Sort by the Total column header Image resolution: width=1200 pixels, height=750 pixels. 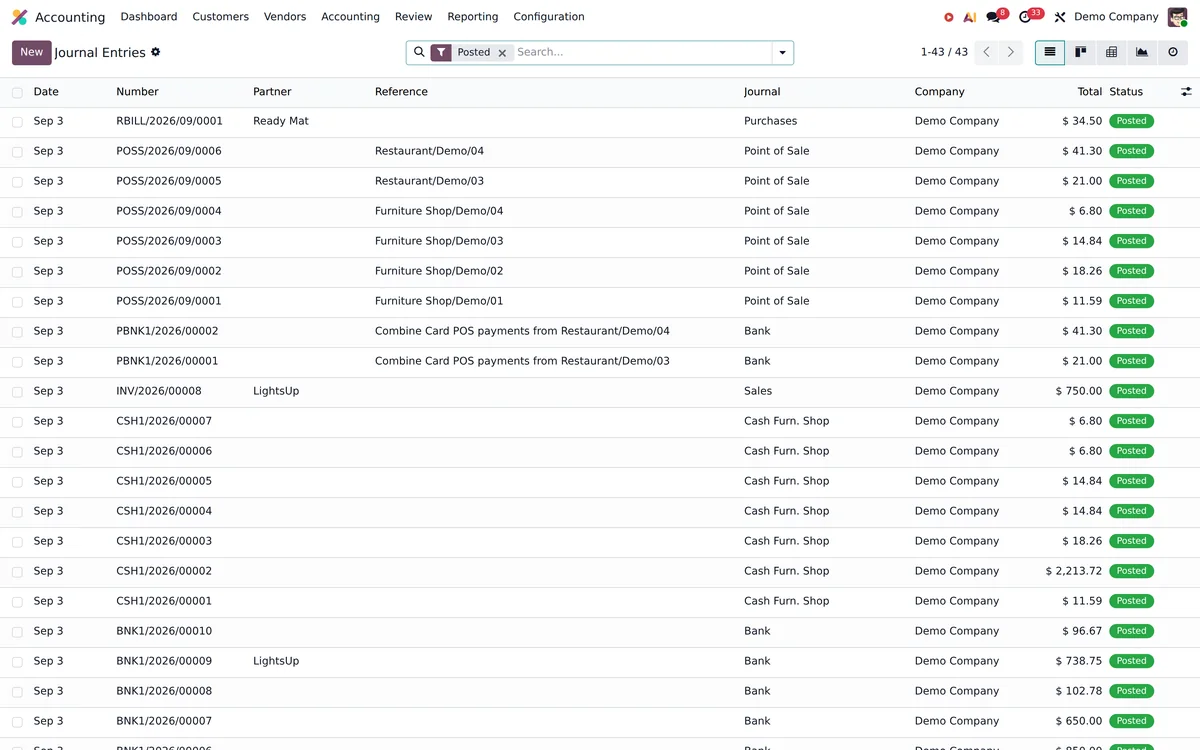coord(1090,92)
